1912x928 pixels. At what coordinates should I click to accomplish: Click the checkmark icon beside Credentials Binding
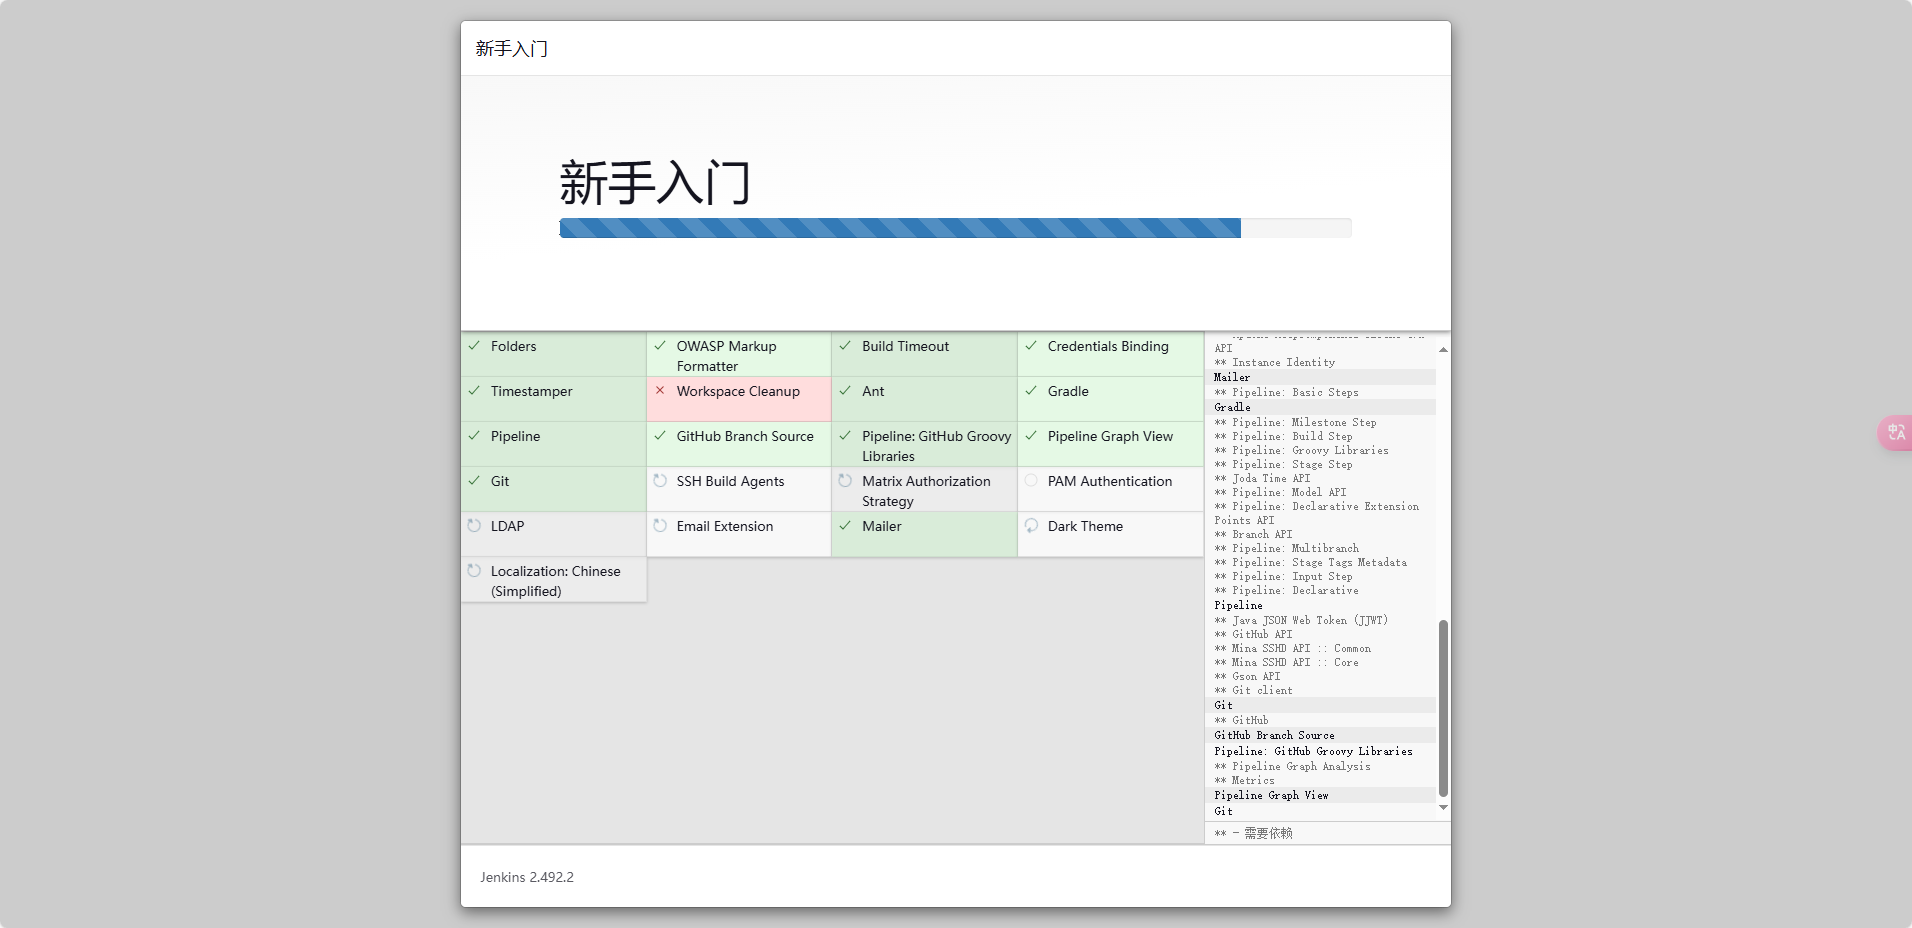click(1031, 346)
